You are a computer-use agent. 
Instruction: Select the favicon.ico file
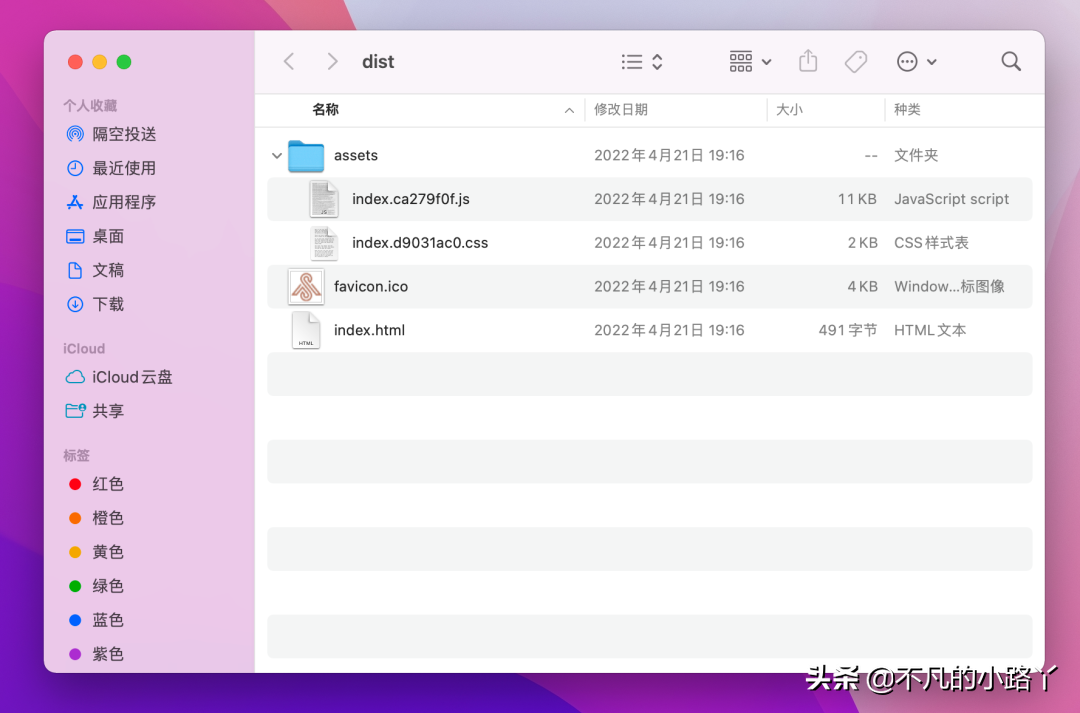point(371,286)
